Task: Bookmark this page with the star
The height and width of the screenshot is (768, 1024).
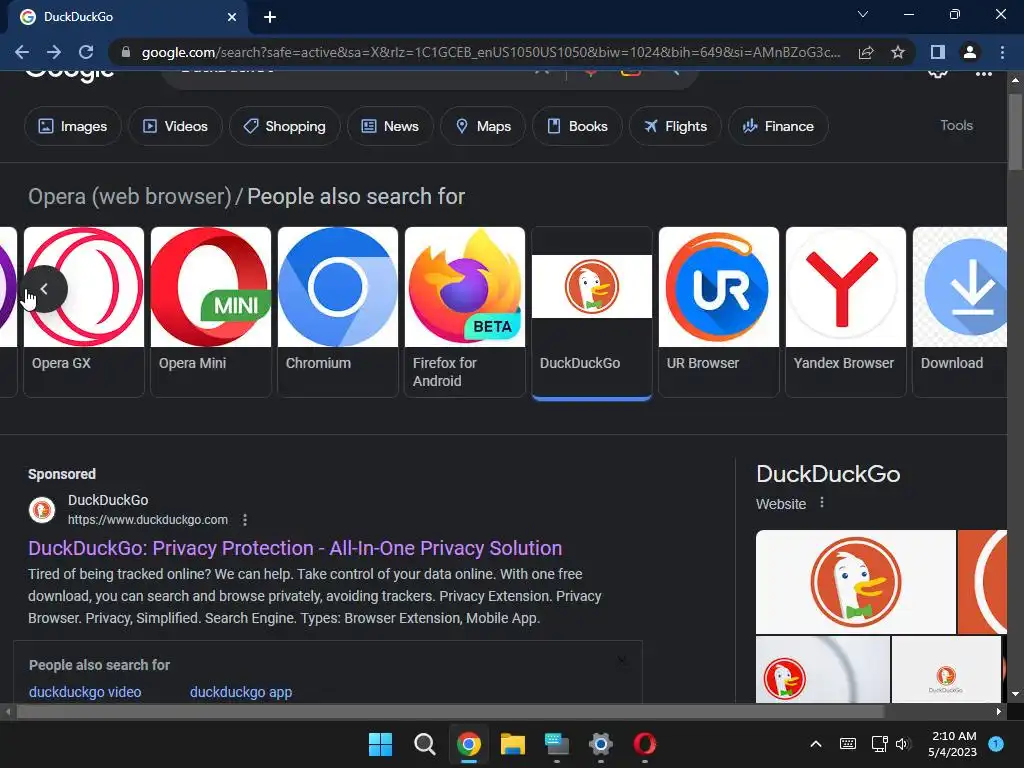Action: 898,52
